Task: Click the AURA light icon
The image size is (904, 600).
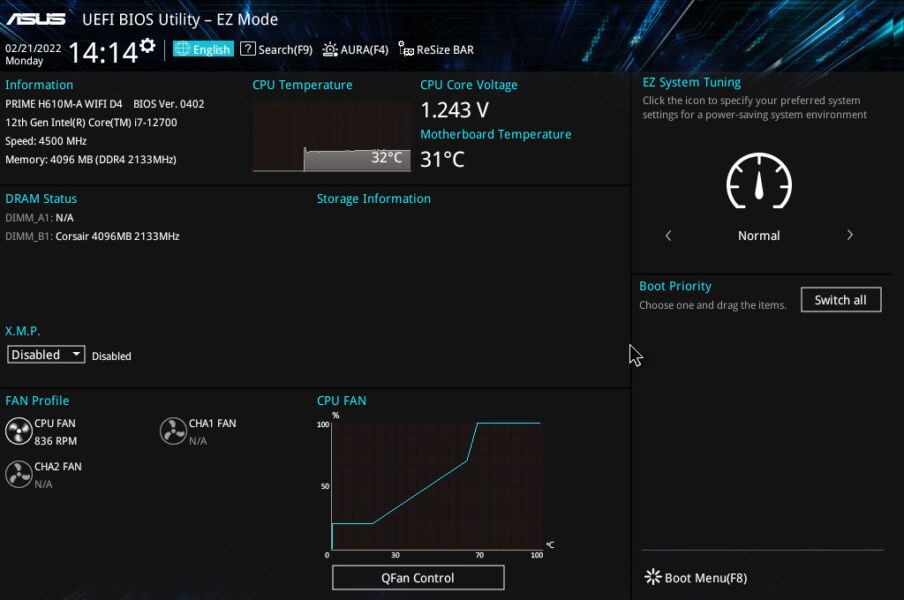Action: point(330,50)
